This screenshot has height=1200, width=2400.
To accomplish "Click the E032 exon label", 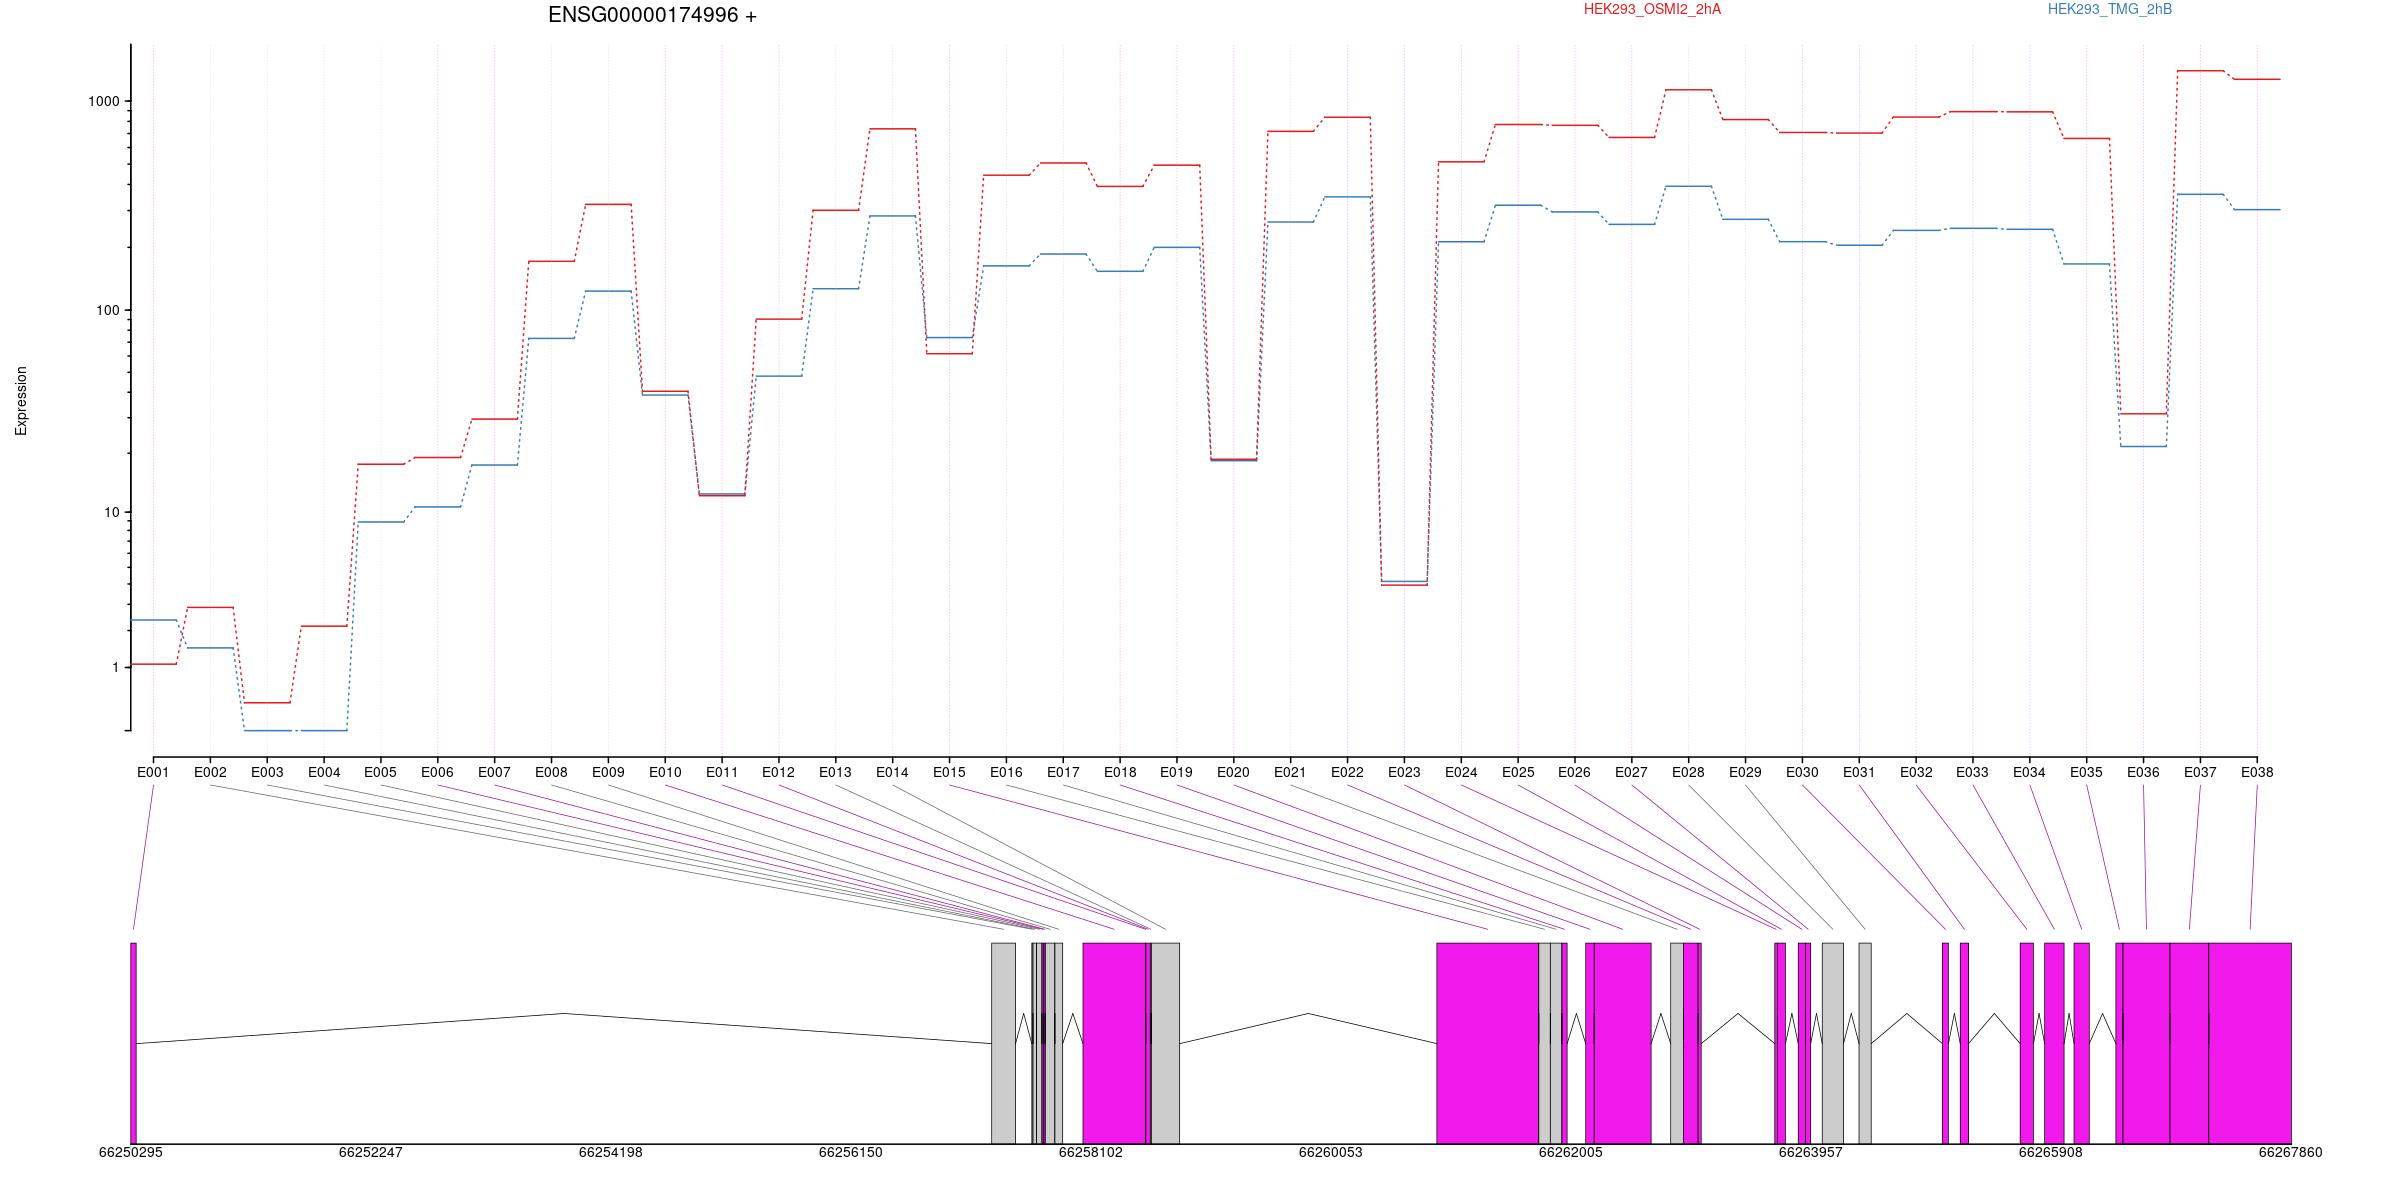I will pyautogui.click(x=1916, y=772).
